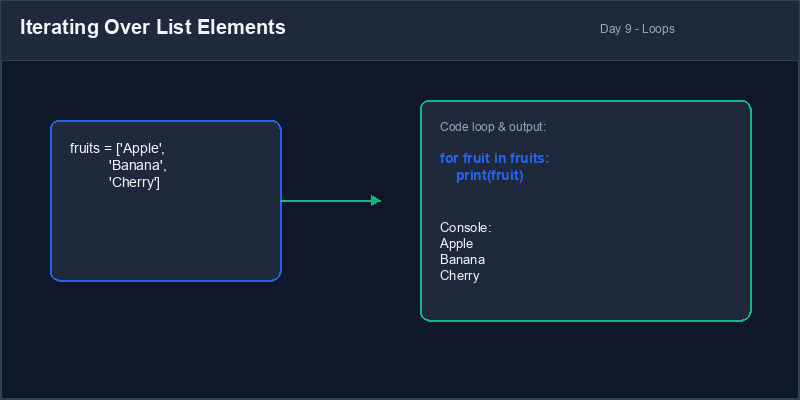Image resolution: width=800 pixels, height=400 pixels.
Task: Click the 'print(fruit)' code line
Action: point(490,176)
